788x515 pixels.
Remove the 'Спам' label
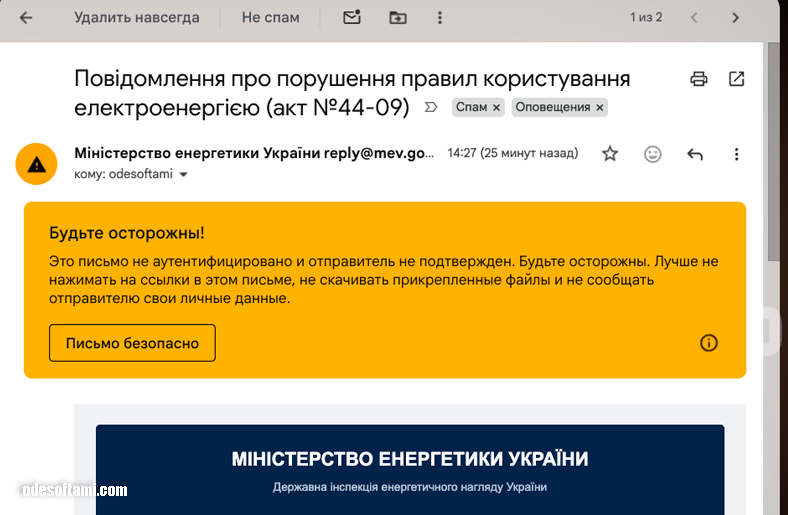tap(496, 108)
